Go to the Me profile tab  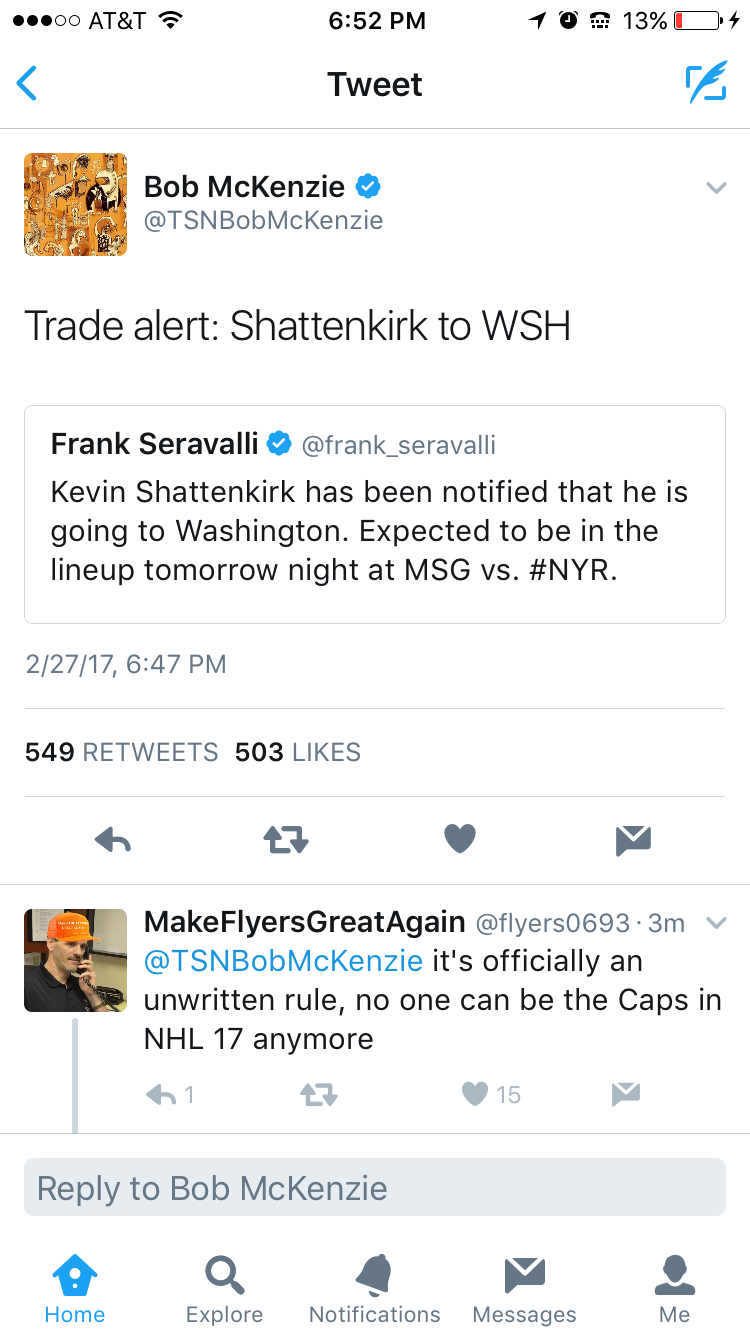675,1290
